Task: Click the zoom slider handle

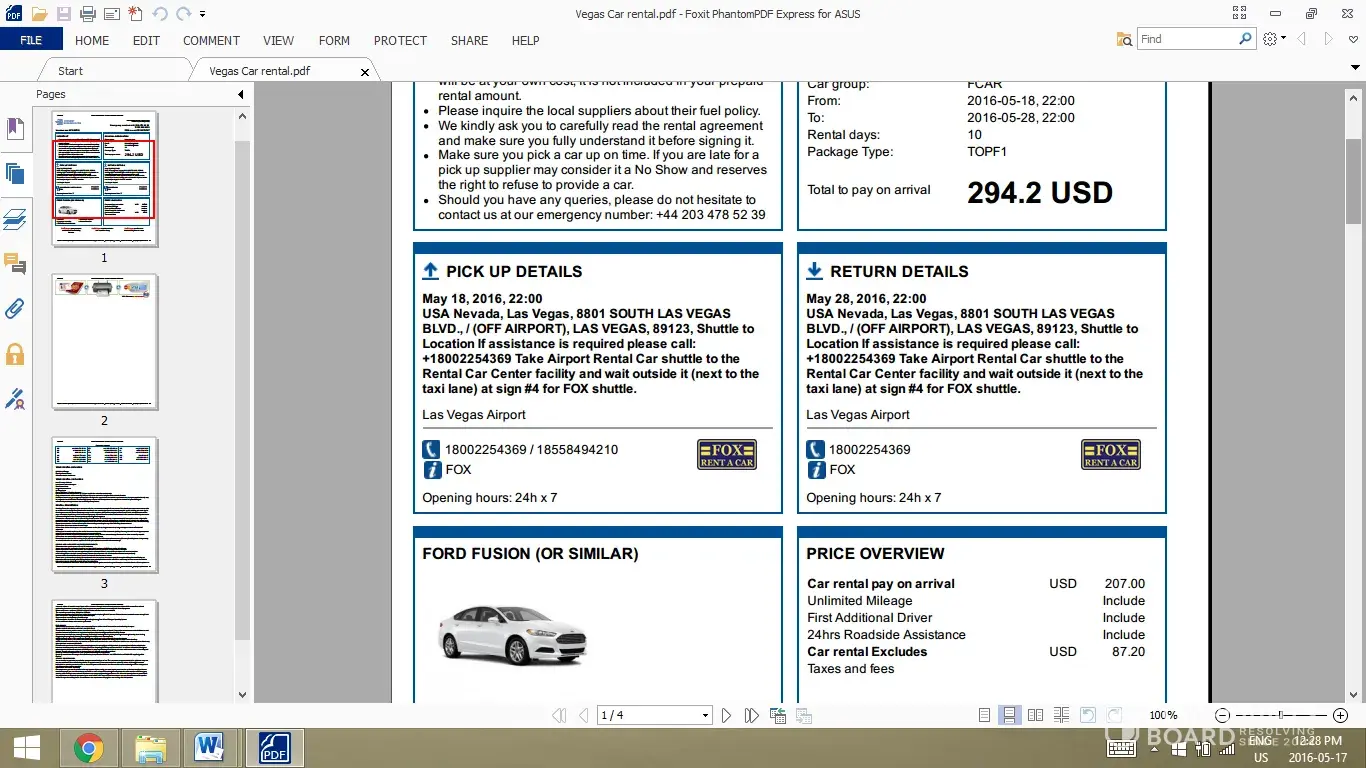Action: (x=1281, y=715)
